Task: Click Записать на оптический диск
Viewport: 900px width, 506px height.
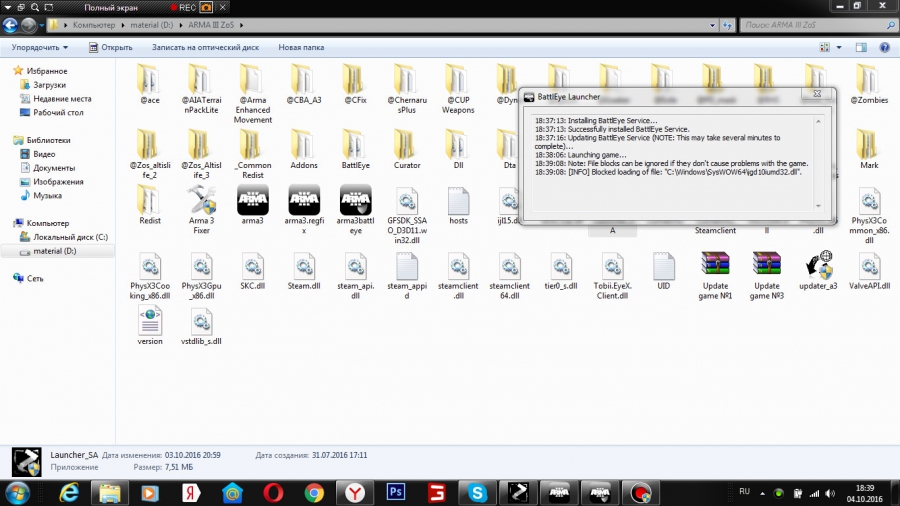Action: [x=205, y=48]
